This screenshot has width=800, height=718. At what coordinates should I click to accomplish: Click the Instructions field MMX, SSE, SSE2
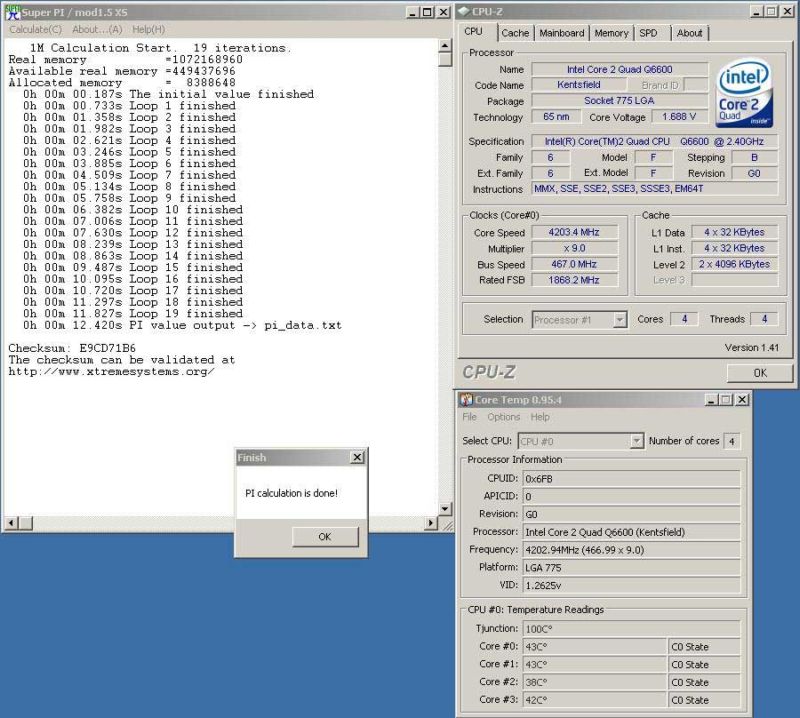click(655, 189)
